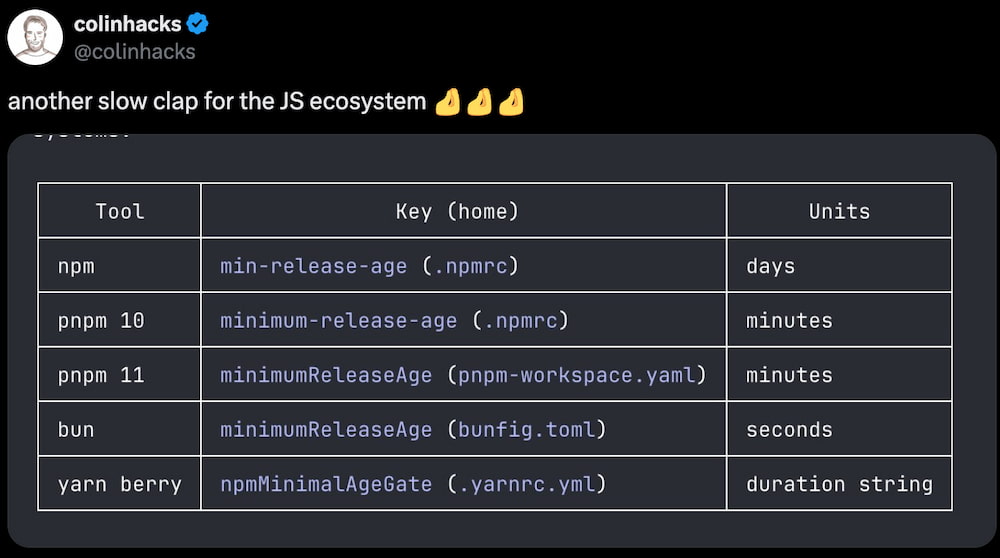
Task: Click minimumReleaseAge in the bun row
Action: coord(326,430)
